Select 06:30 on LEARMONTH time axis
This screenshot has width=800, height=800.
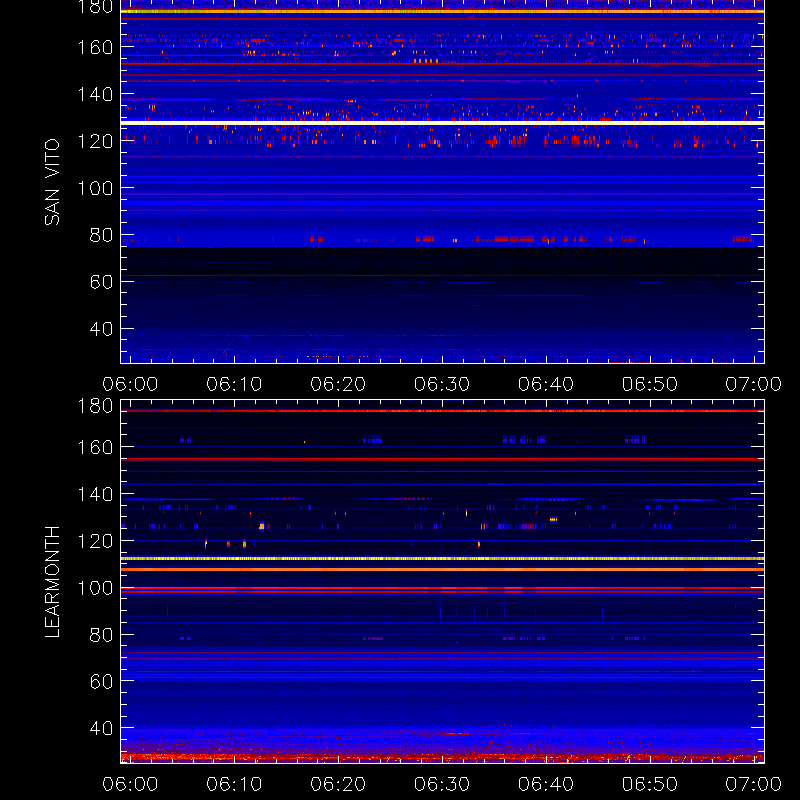(x=442, y=784)
